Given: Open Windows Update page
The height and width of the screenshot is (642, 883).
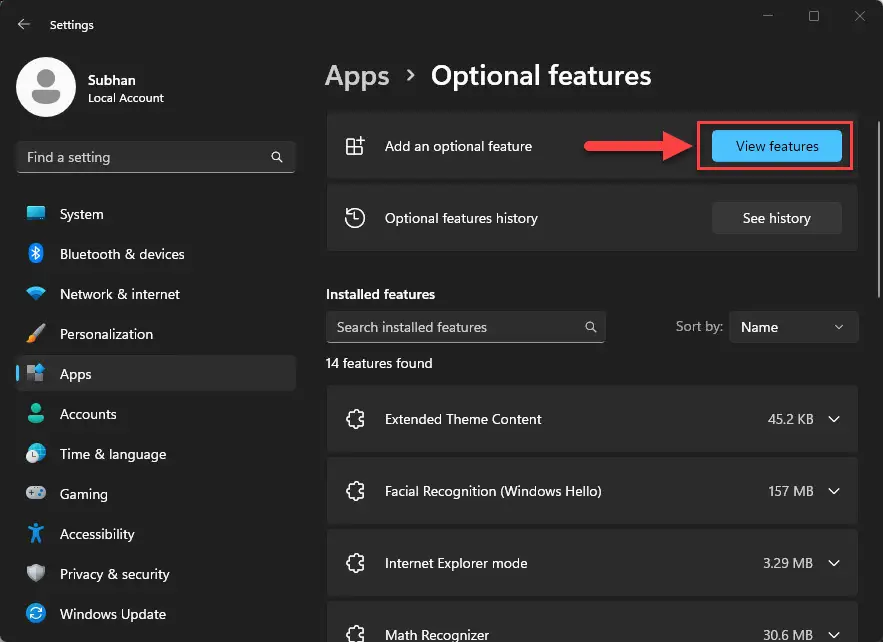Looking at the screenshot, I should [156, 614].
